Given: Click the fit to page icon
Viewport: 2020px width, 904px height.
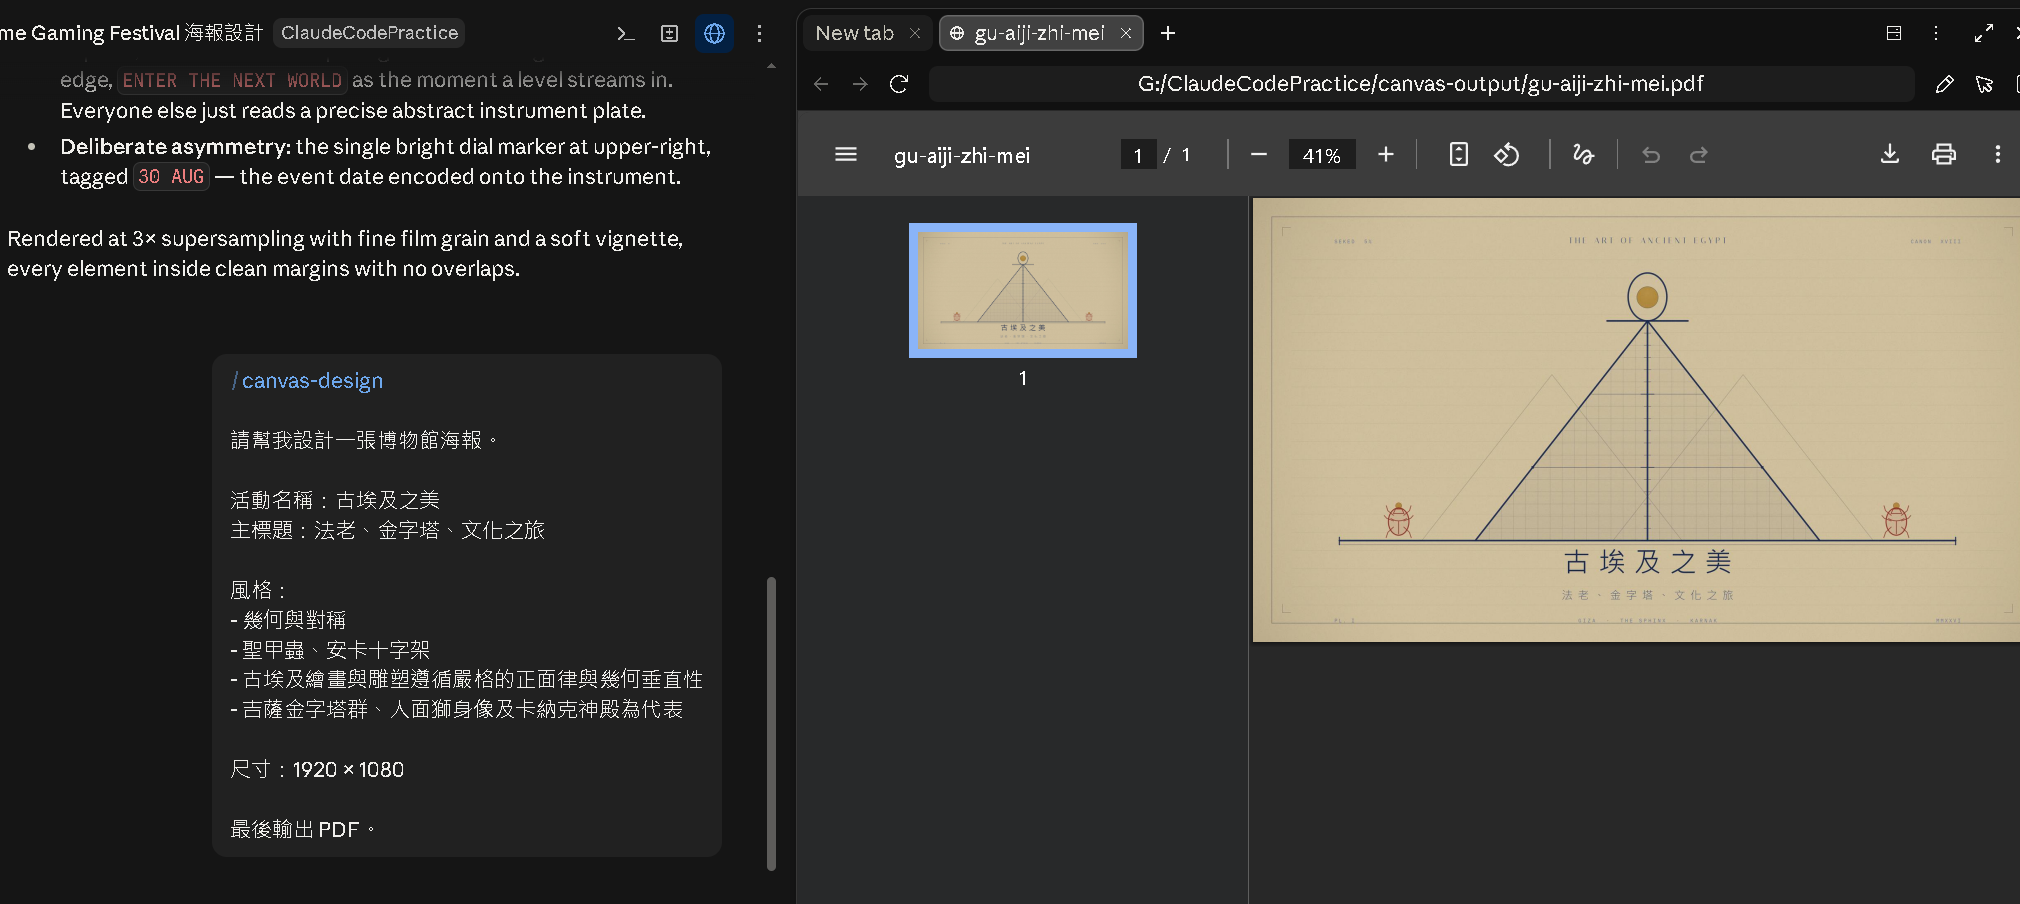Looking at the screenshot, I should [x=1459, y=154].
